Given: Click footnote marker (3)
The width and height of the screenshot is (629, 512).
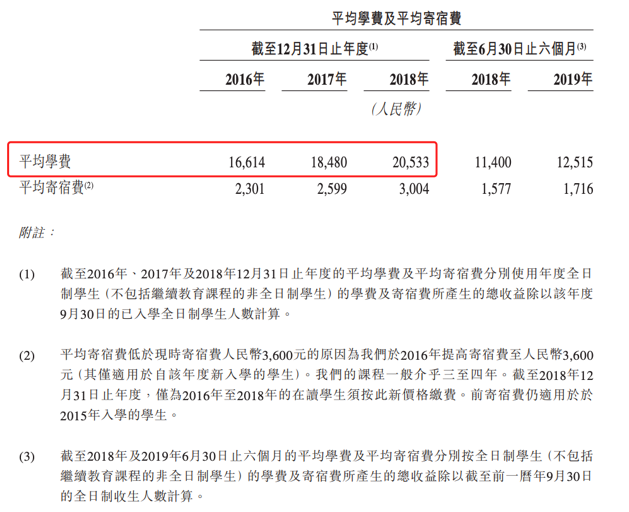Looking at the screenshot, I should (x=27, y=457).
